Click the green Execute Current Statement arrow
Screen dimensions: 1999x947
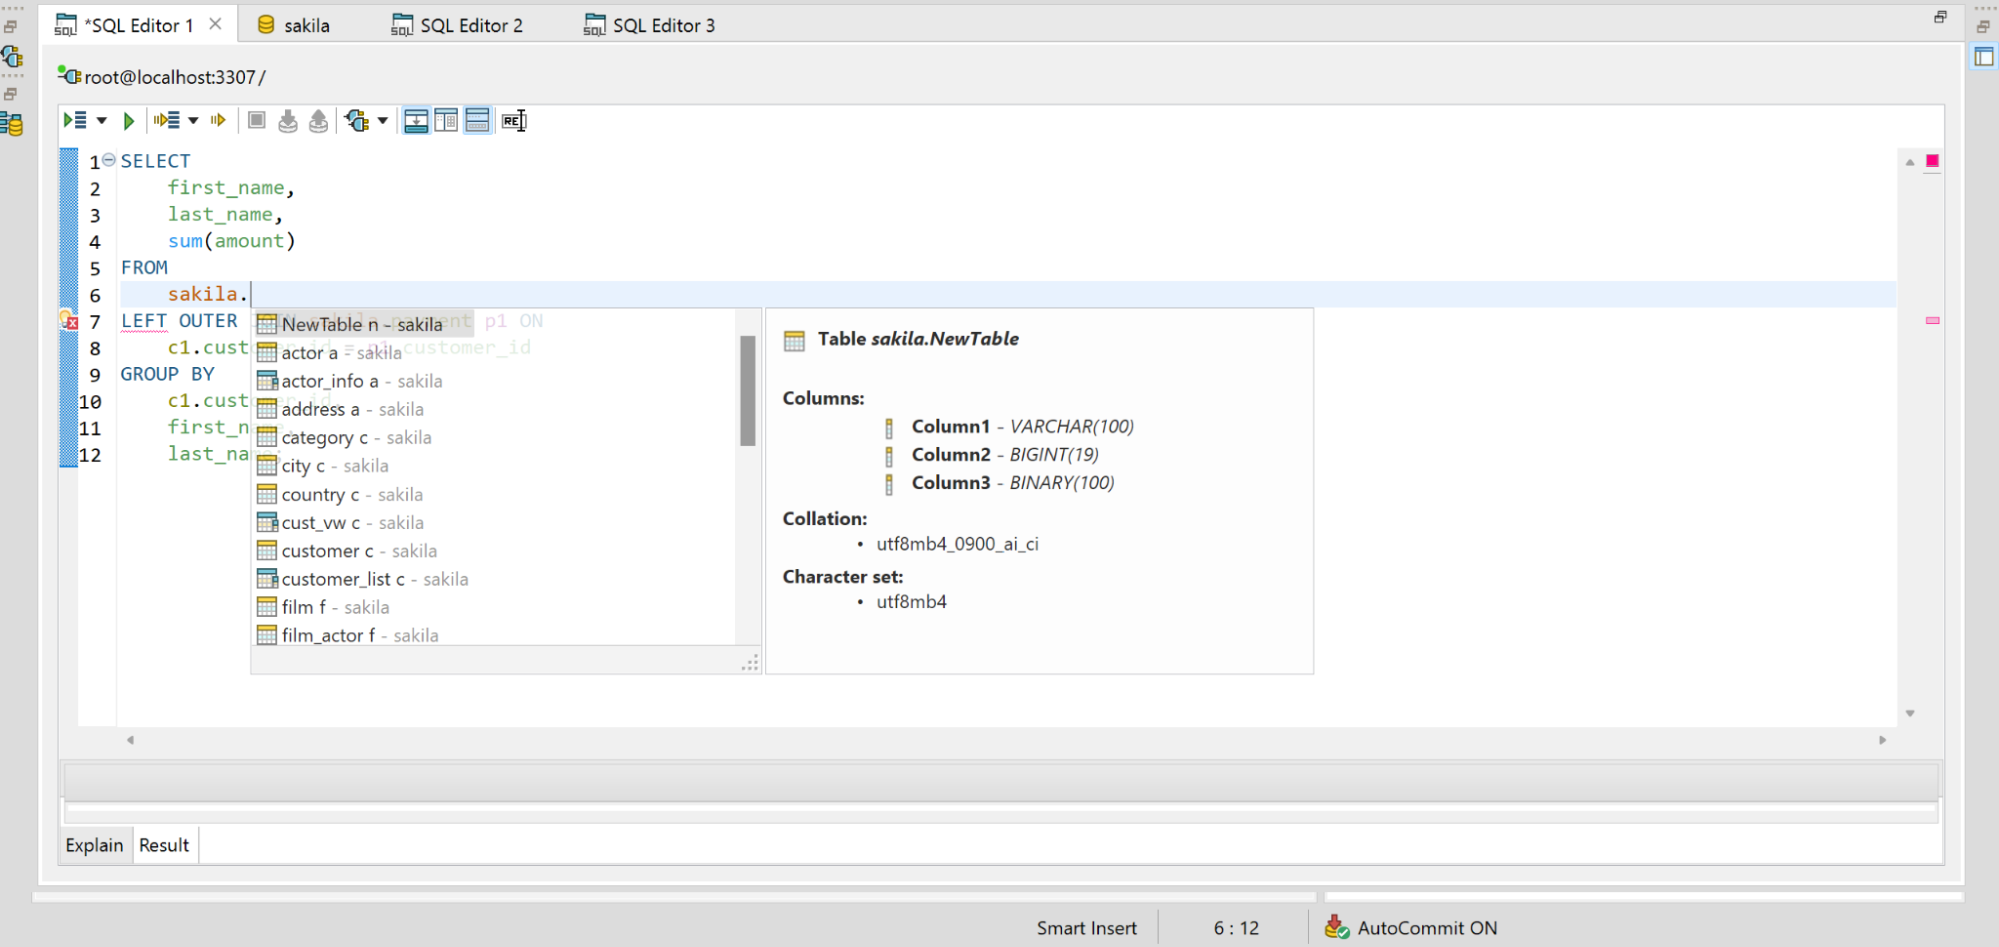click(x=129, y=121)
